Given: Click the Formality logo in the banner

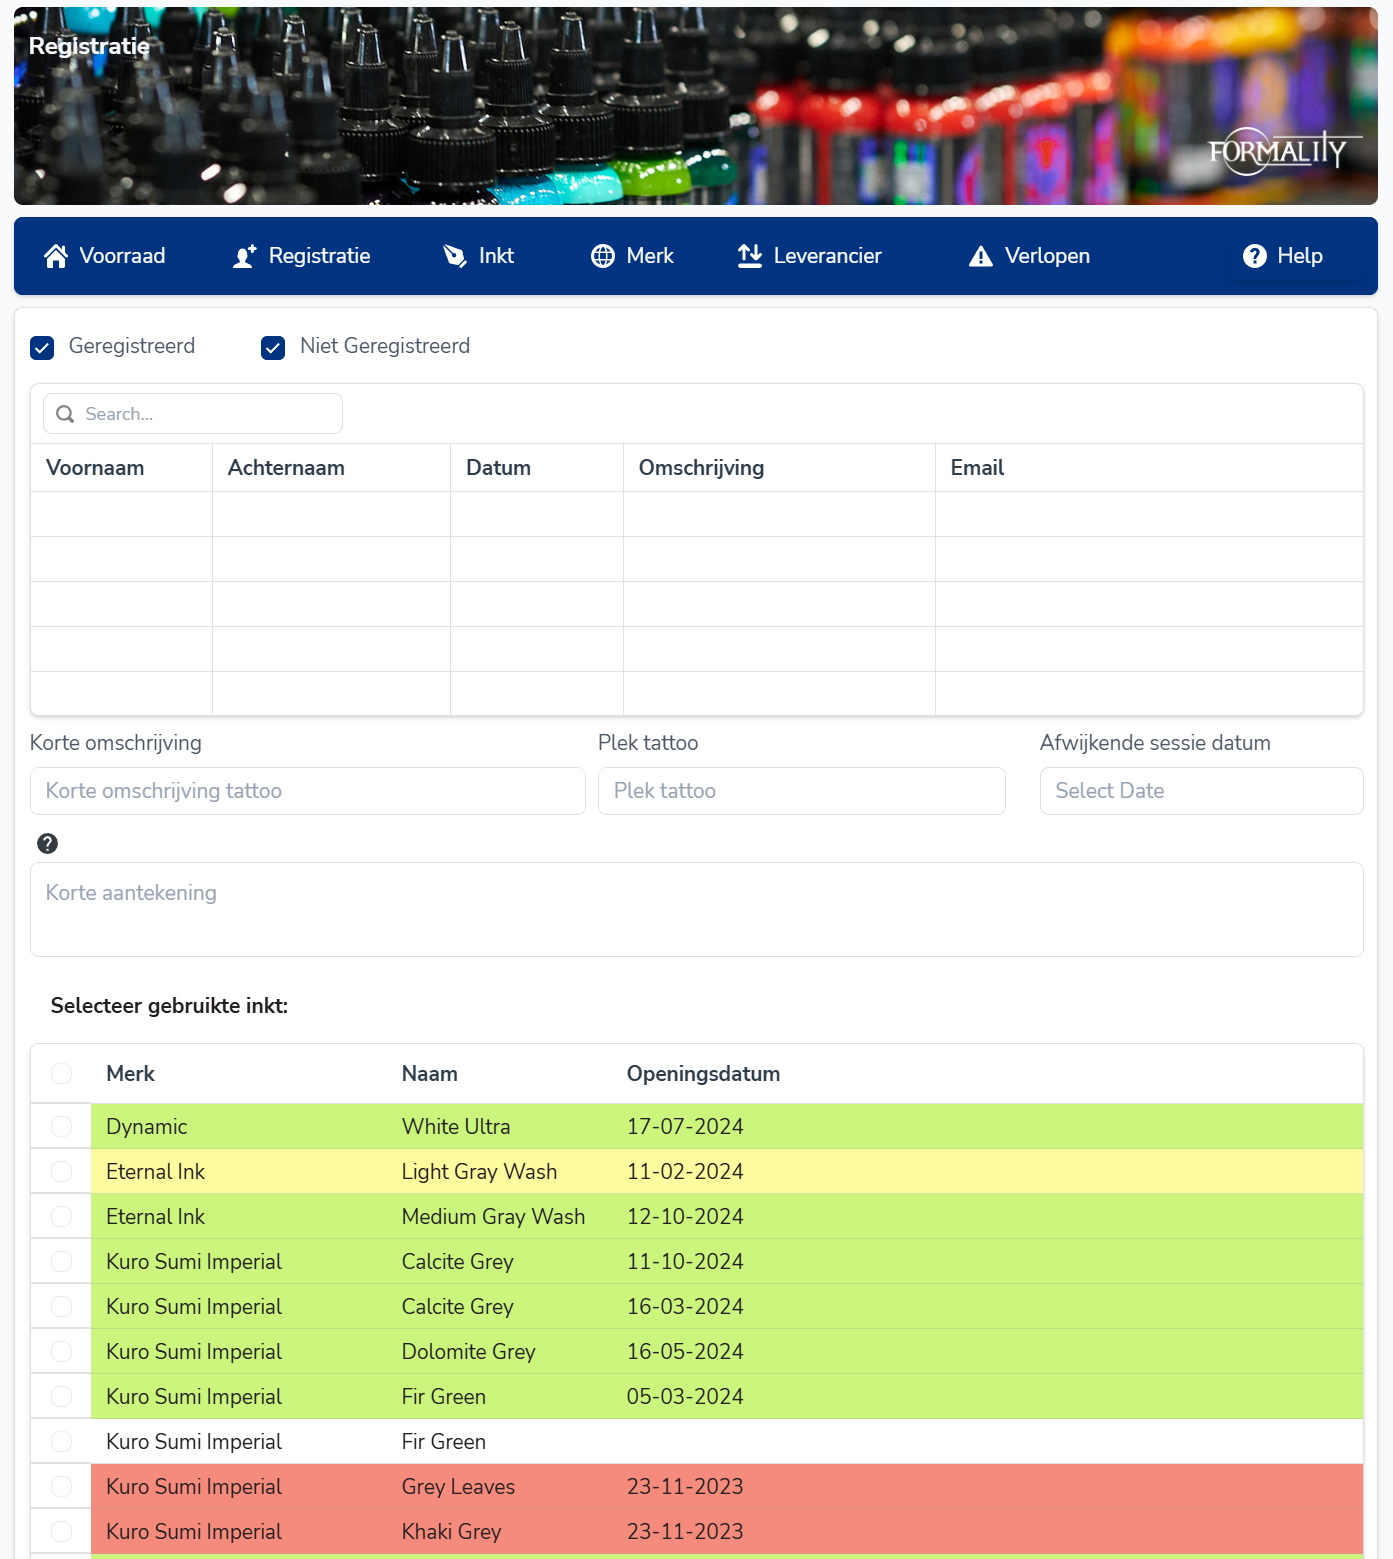Looking at the screenshot, I should [x=1285, y=151].
